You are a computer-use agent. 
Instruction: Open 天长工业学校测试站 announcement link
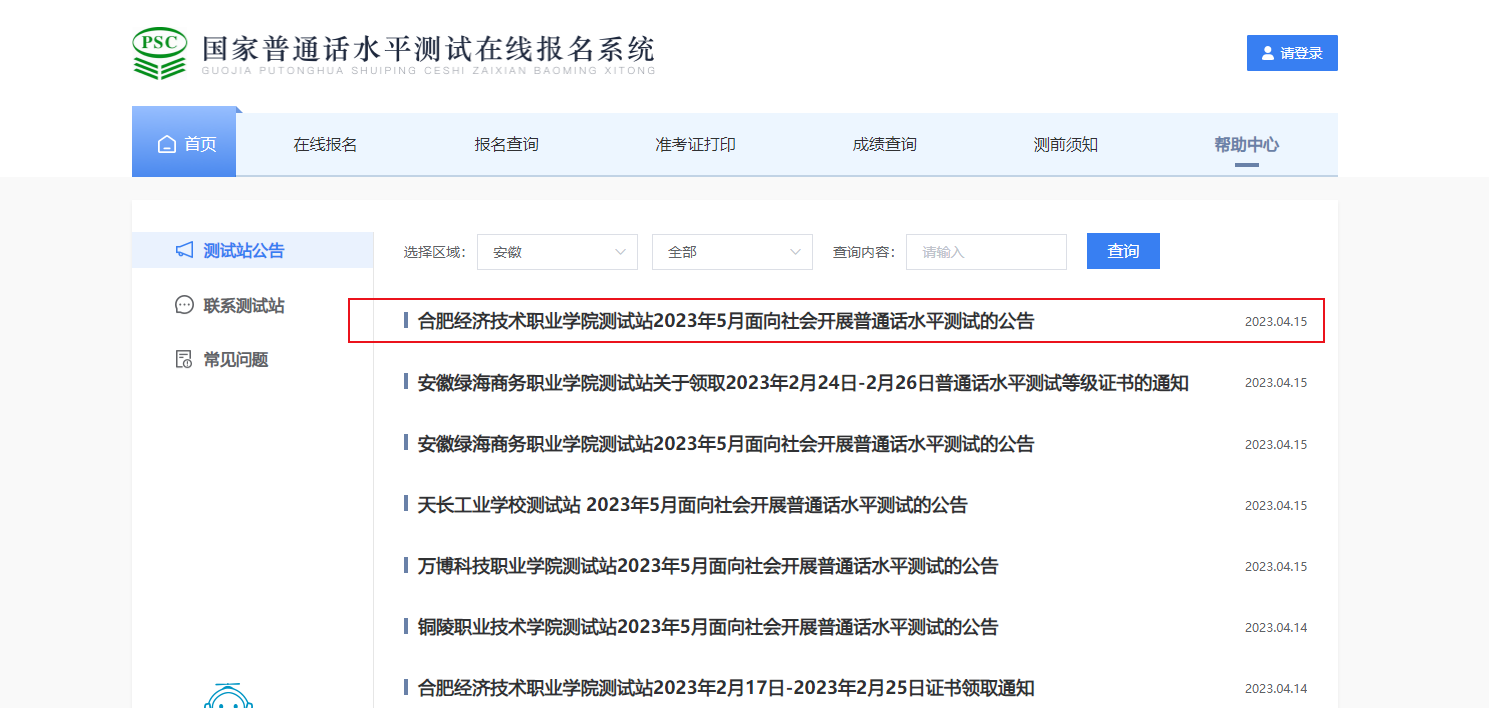coord(692,505)
